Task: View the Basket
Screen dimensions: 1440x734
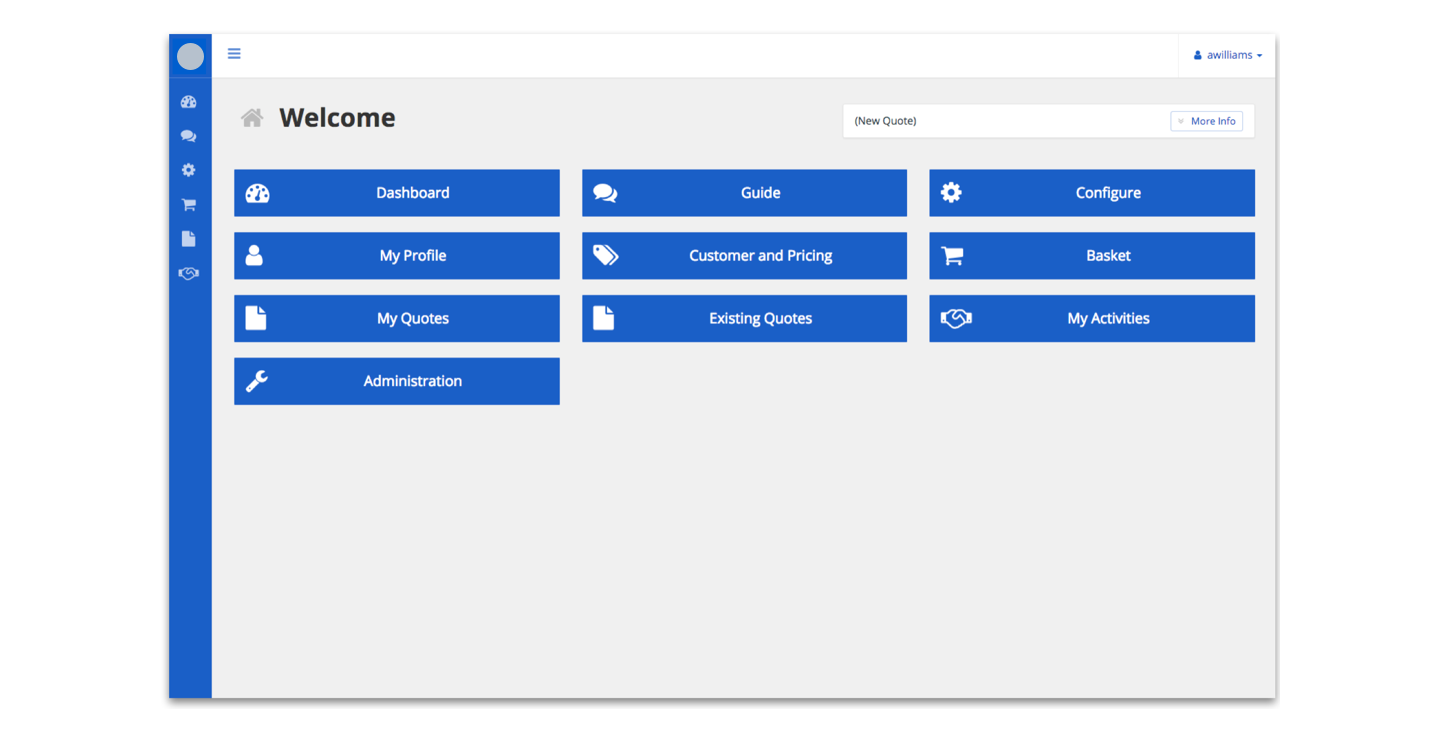Action: (x=1092, y=256)
